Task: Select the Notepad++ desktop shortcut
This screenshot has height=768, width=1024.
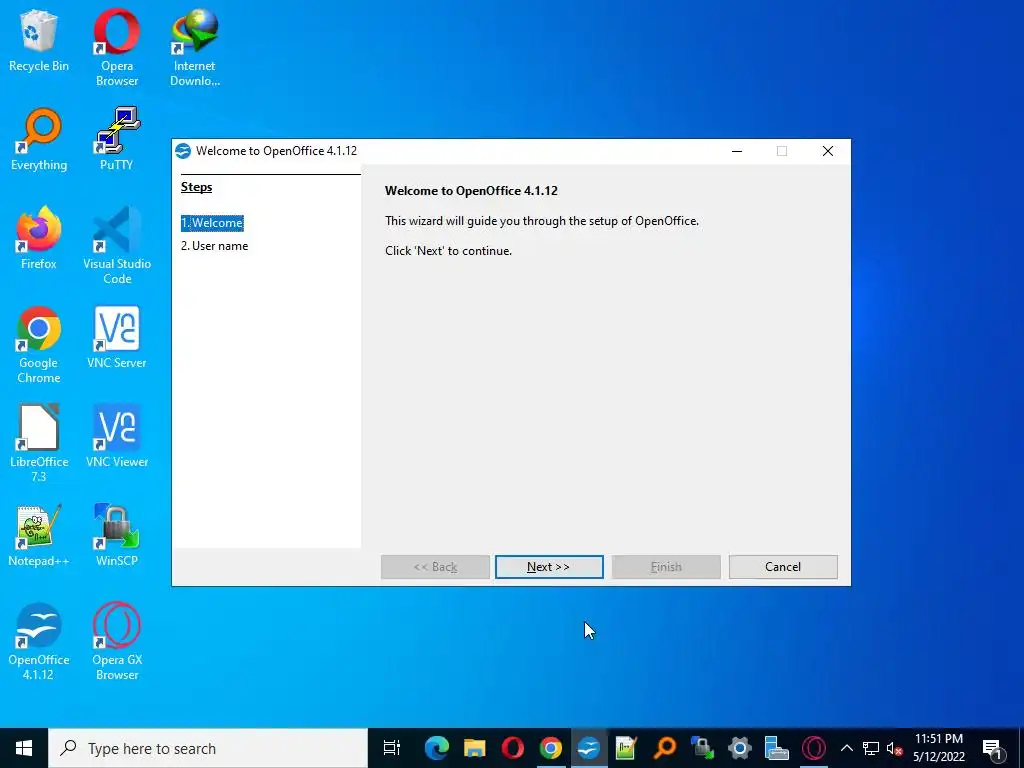Action: click(39, 535)
